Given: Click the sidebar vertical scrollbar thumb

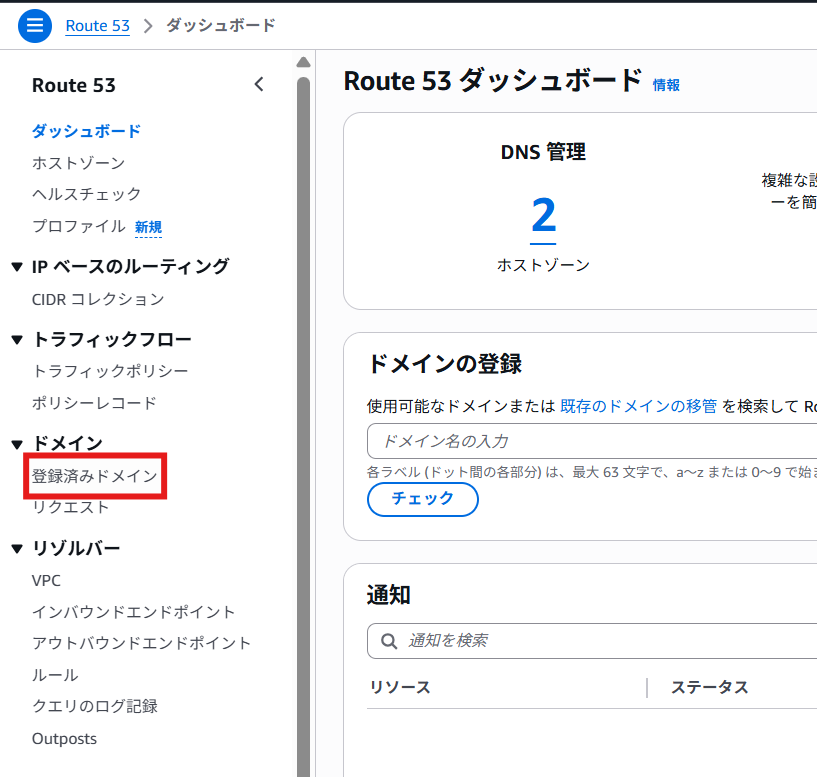Looking at the screenshot, I should pos(303,427).
